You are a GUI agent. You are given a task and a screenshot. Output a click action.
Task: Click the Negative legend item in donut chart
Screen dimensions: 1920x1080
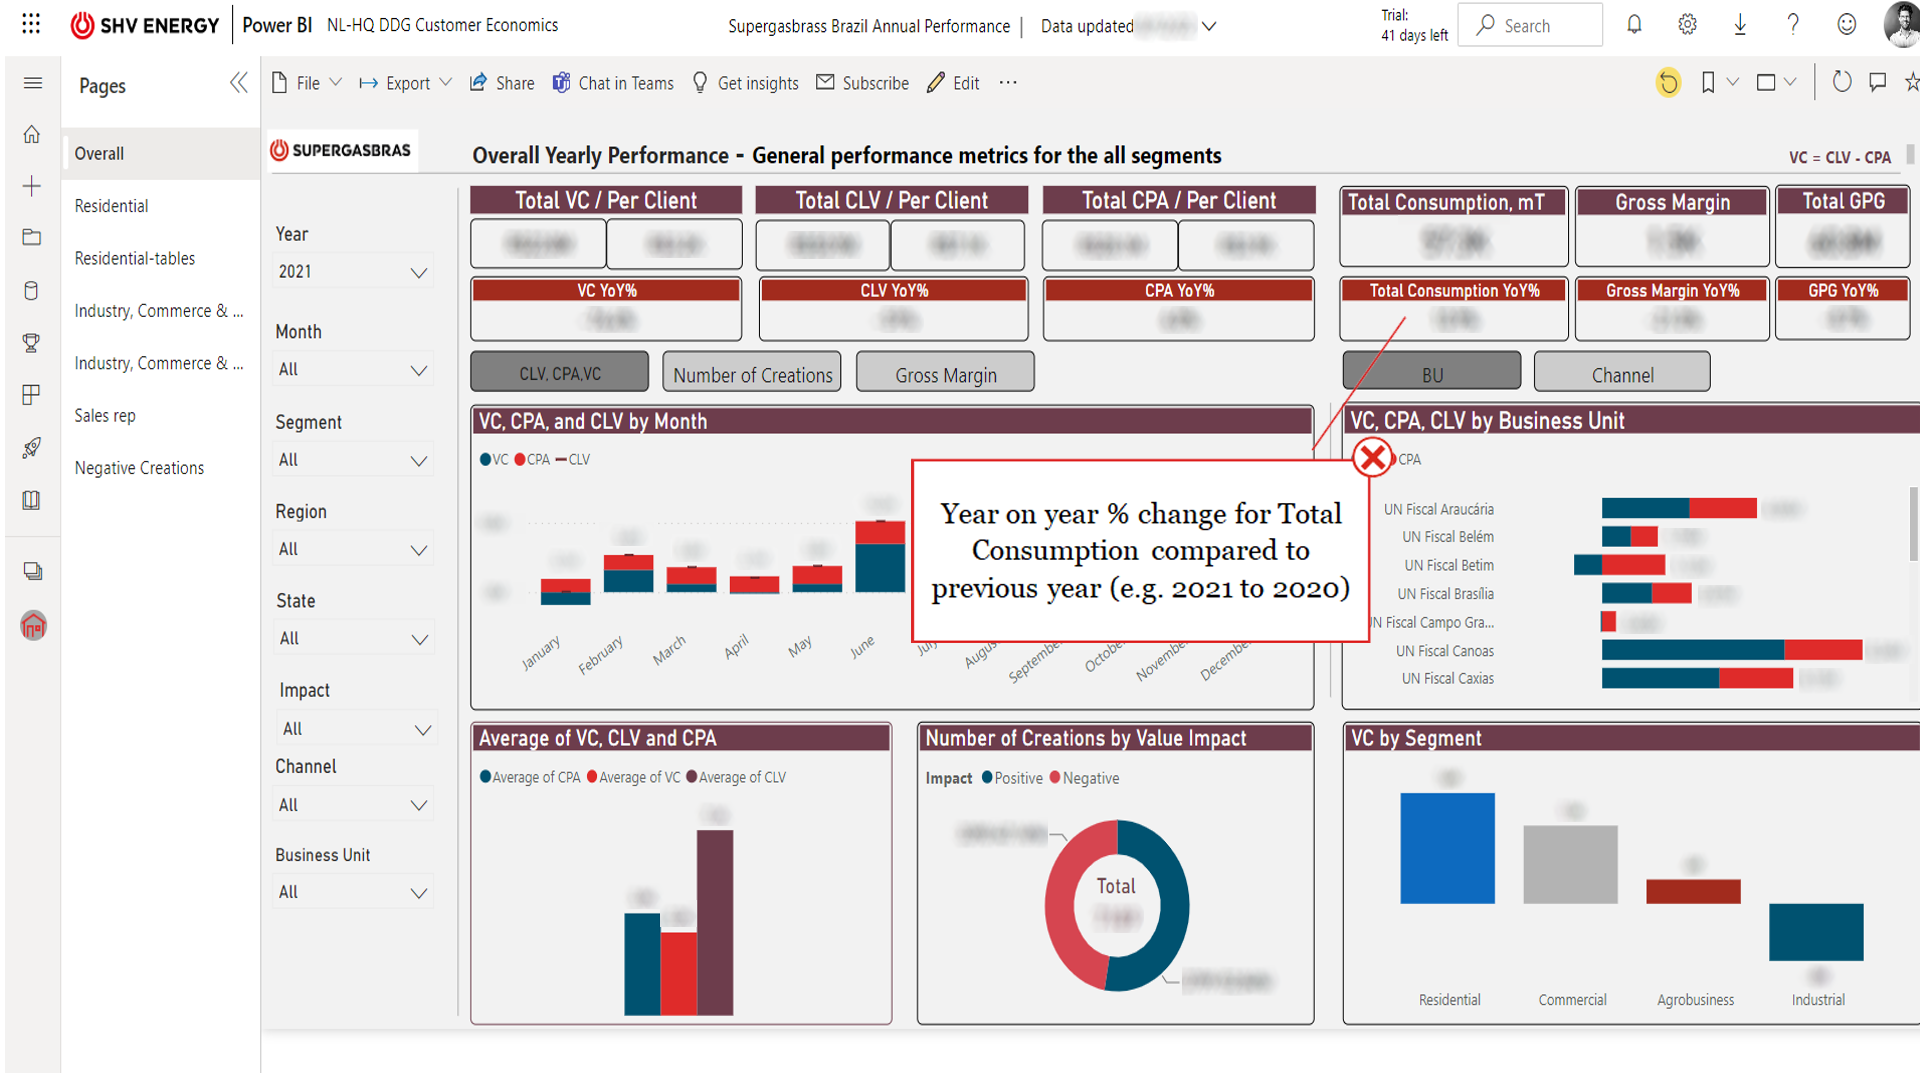(x=1084, y=778)
